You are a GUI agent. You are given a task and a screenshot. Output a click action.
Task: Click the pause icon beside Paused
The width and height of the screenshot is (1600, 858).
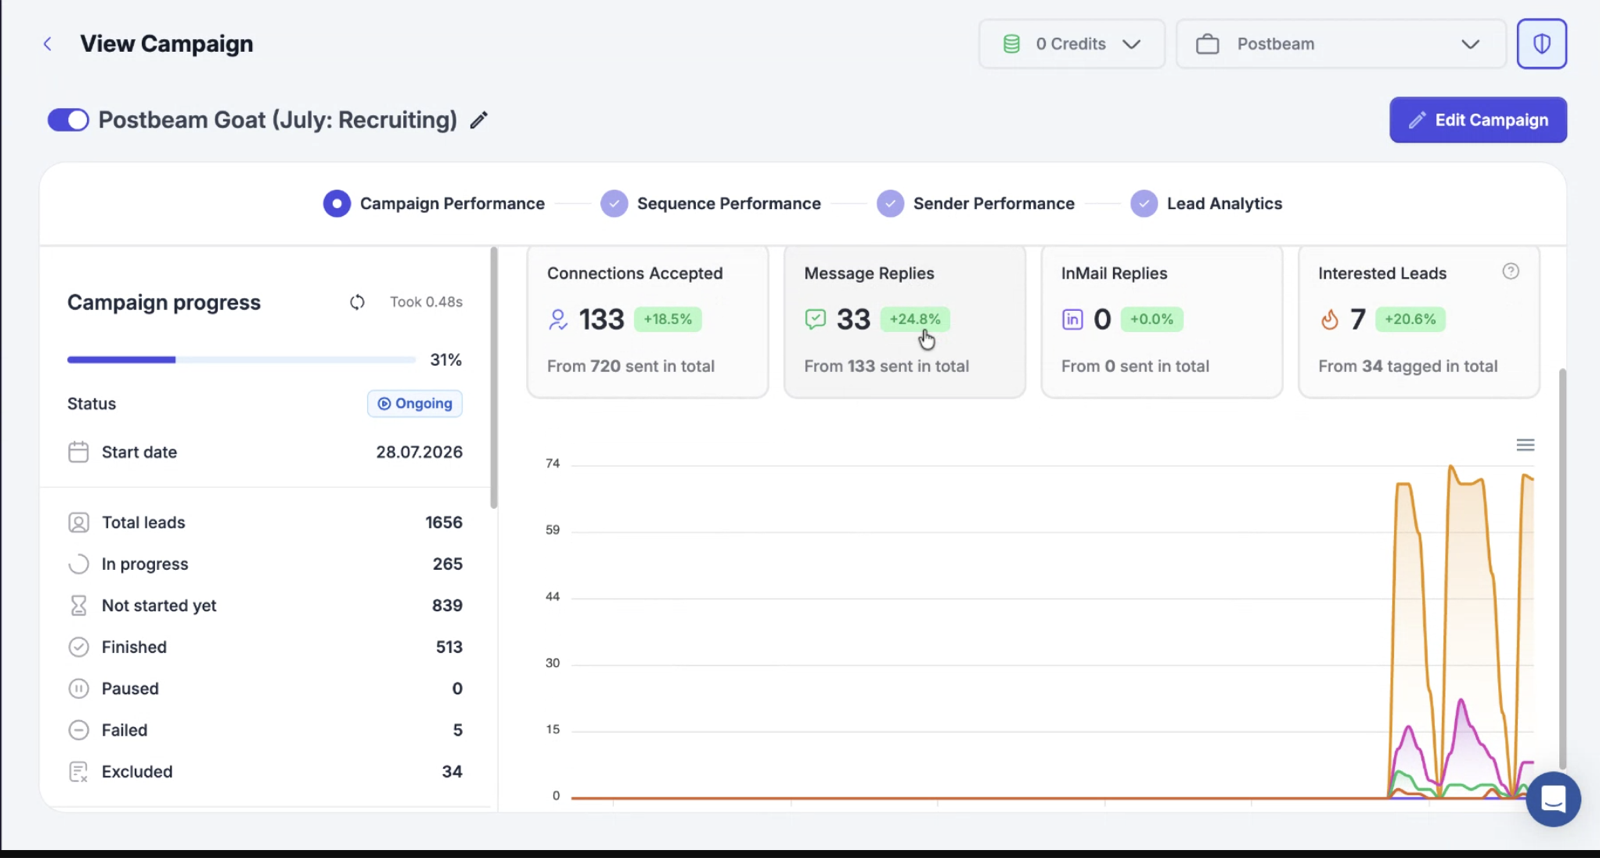coord(78,689)
